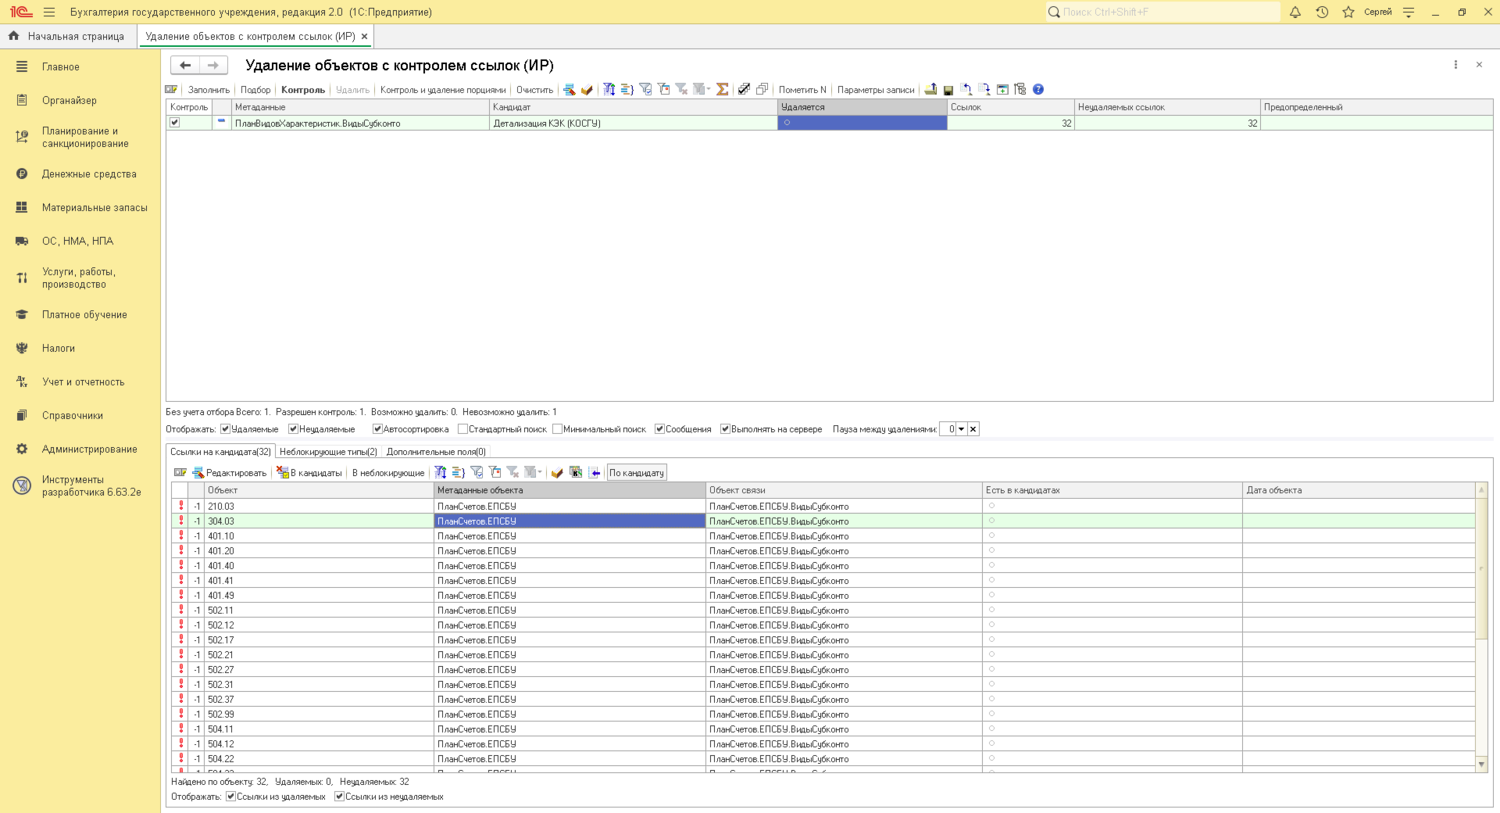Click the blue help question mark icon
Screen dimensions: 1500x813
point(1038,90)
